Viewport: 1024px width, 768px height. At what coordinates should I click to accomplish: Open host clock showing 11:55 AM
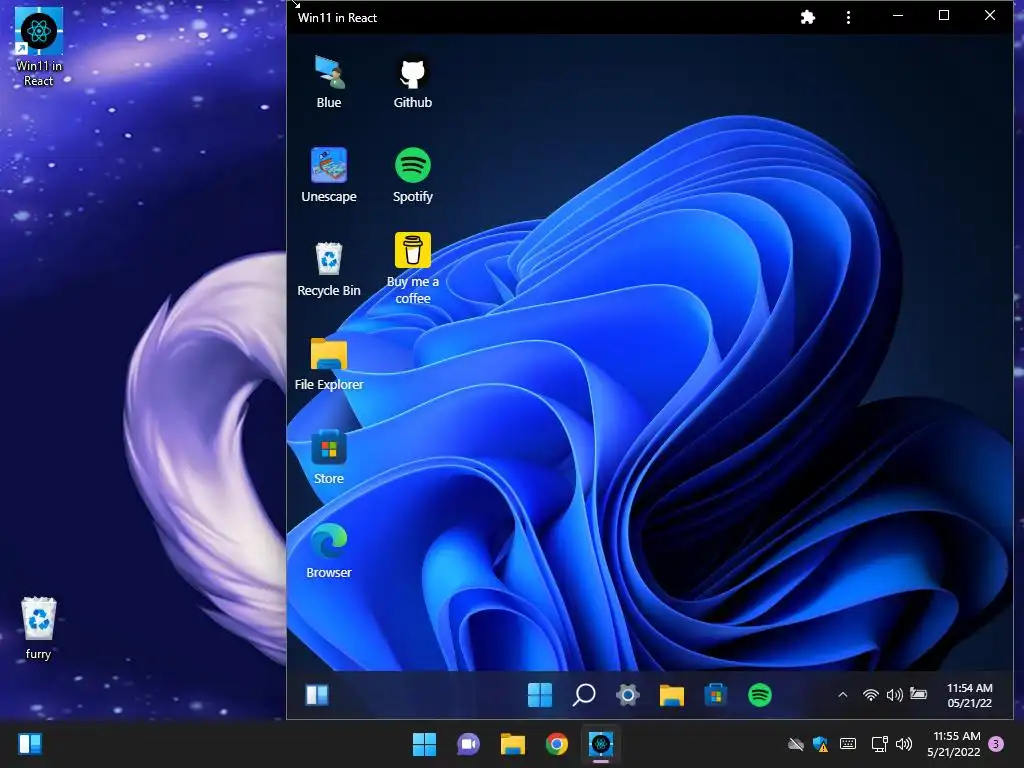954,744
